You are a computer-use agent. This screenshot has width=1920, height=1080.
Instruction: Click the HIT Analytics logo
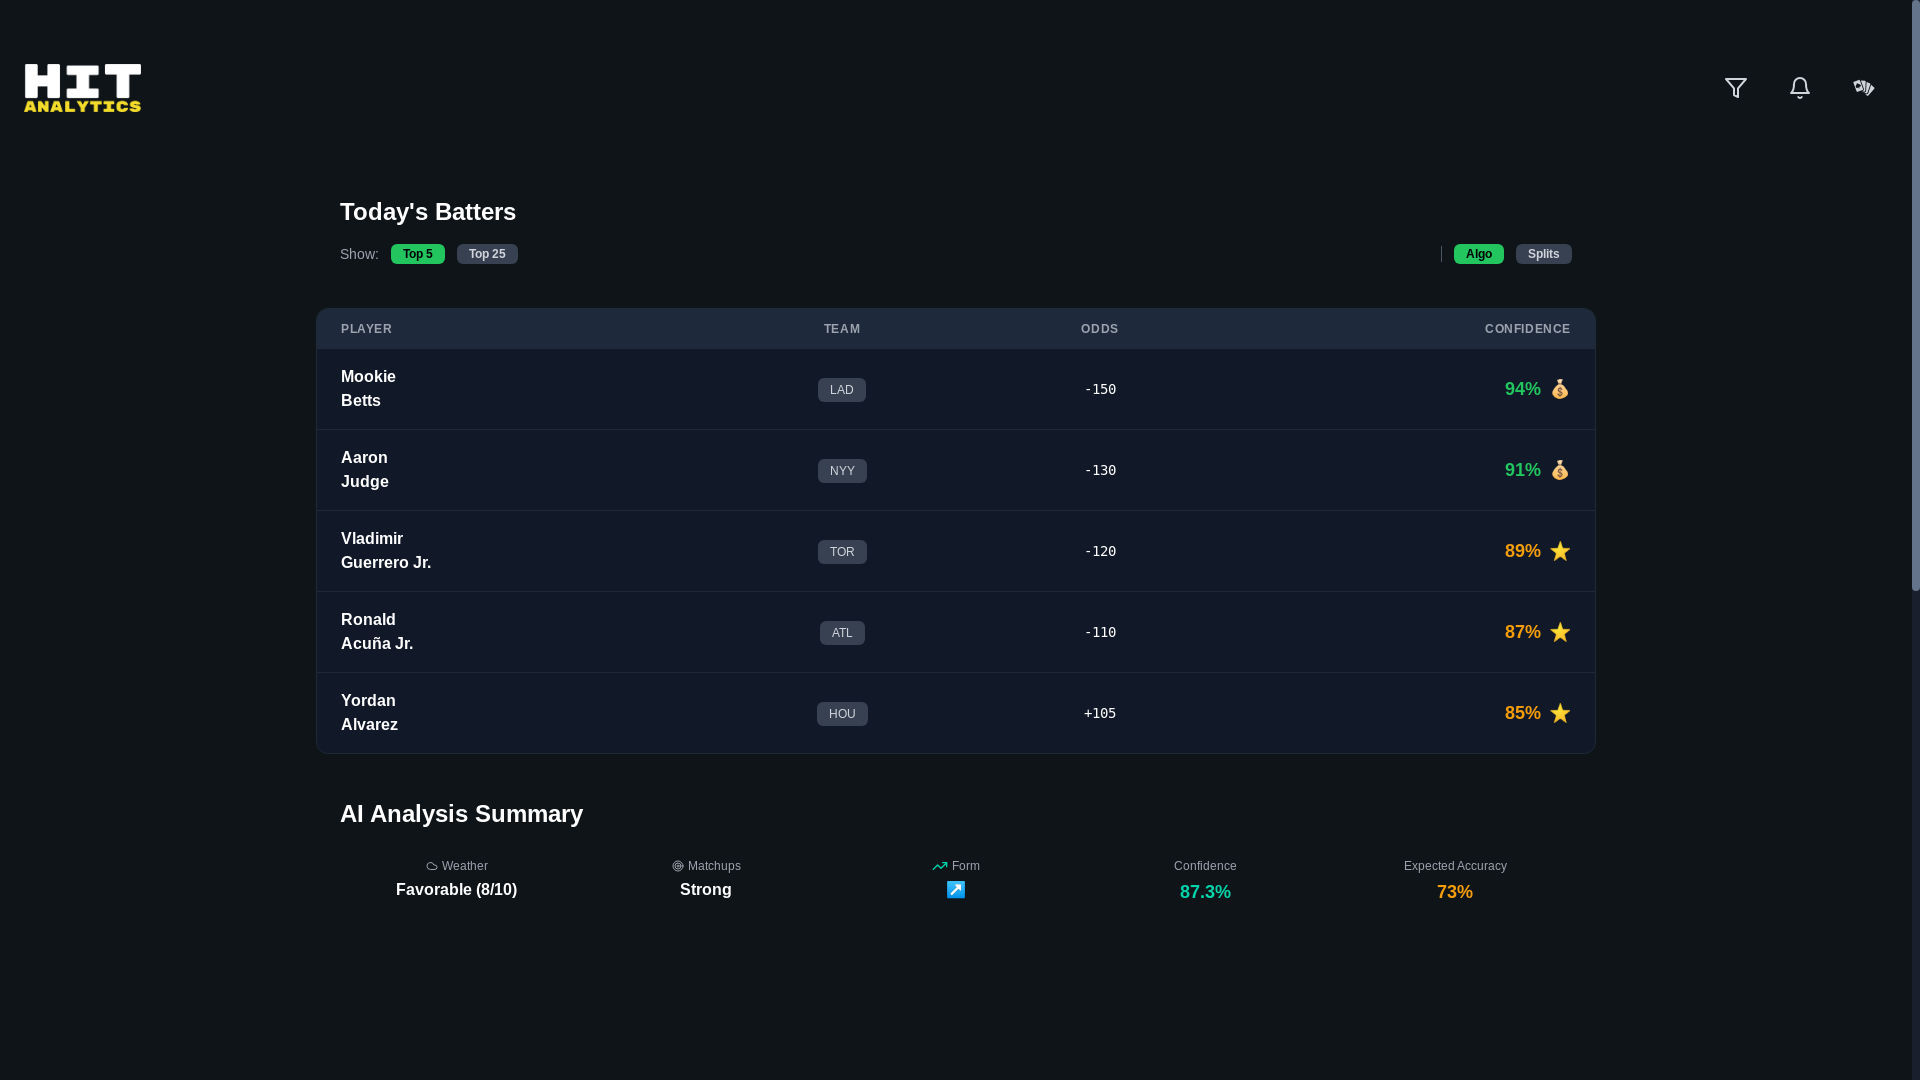[x=83, y=88]
